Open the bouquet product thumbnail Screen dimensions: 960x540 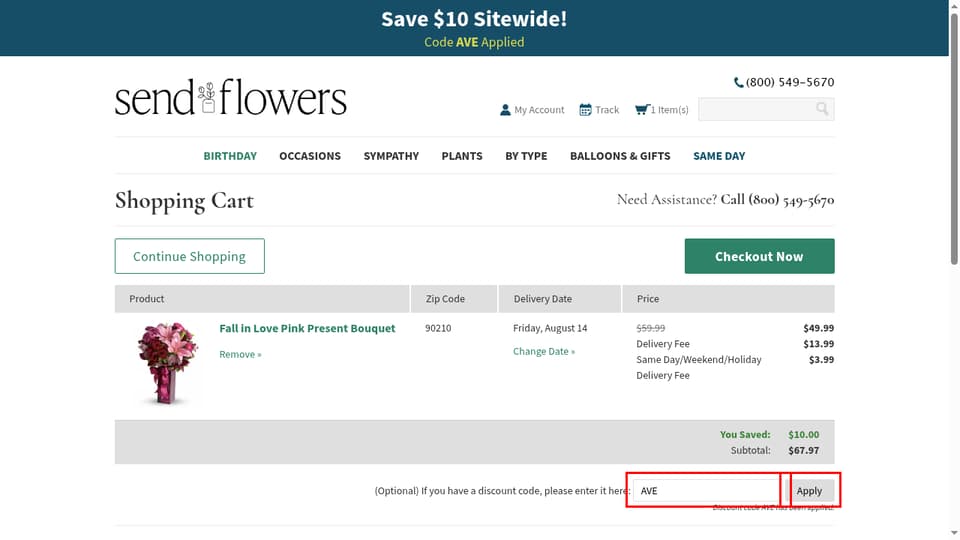pyautogui.click(x=167, y=362)
